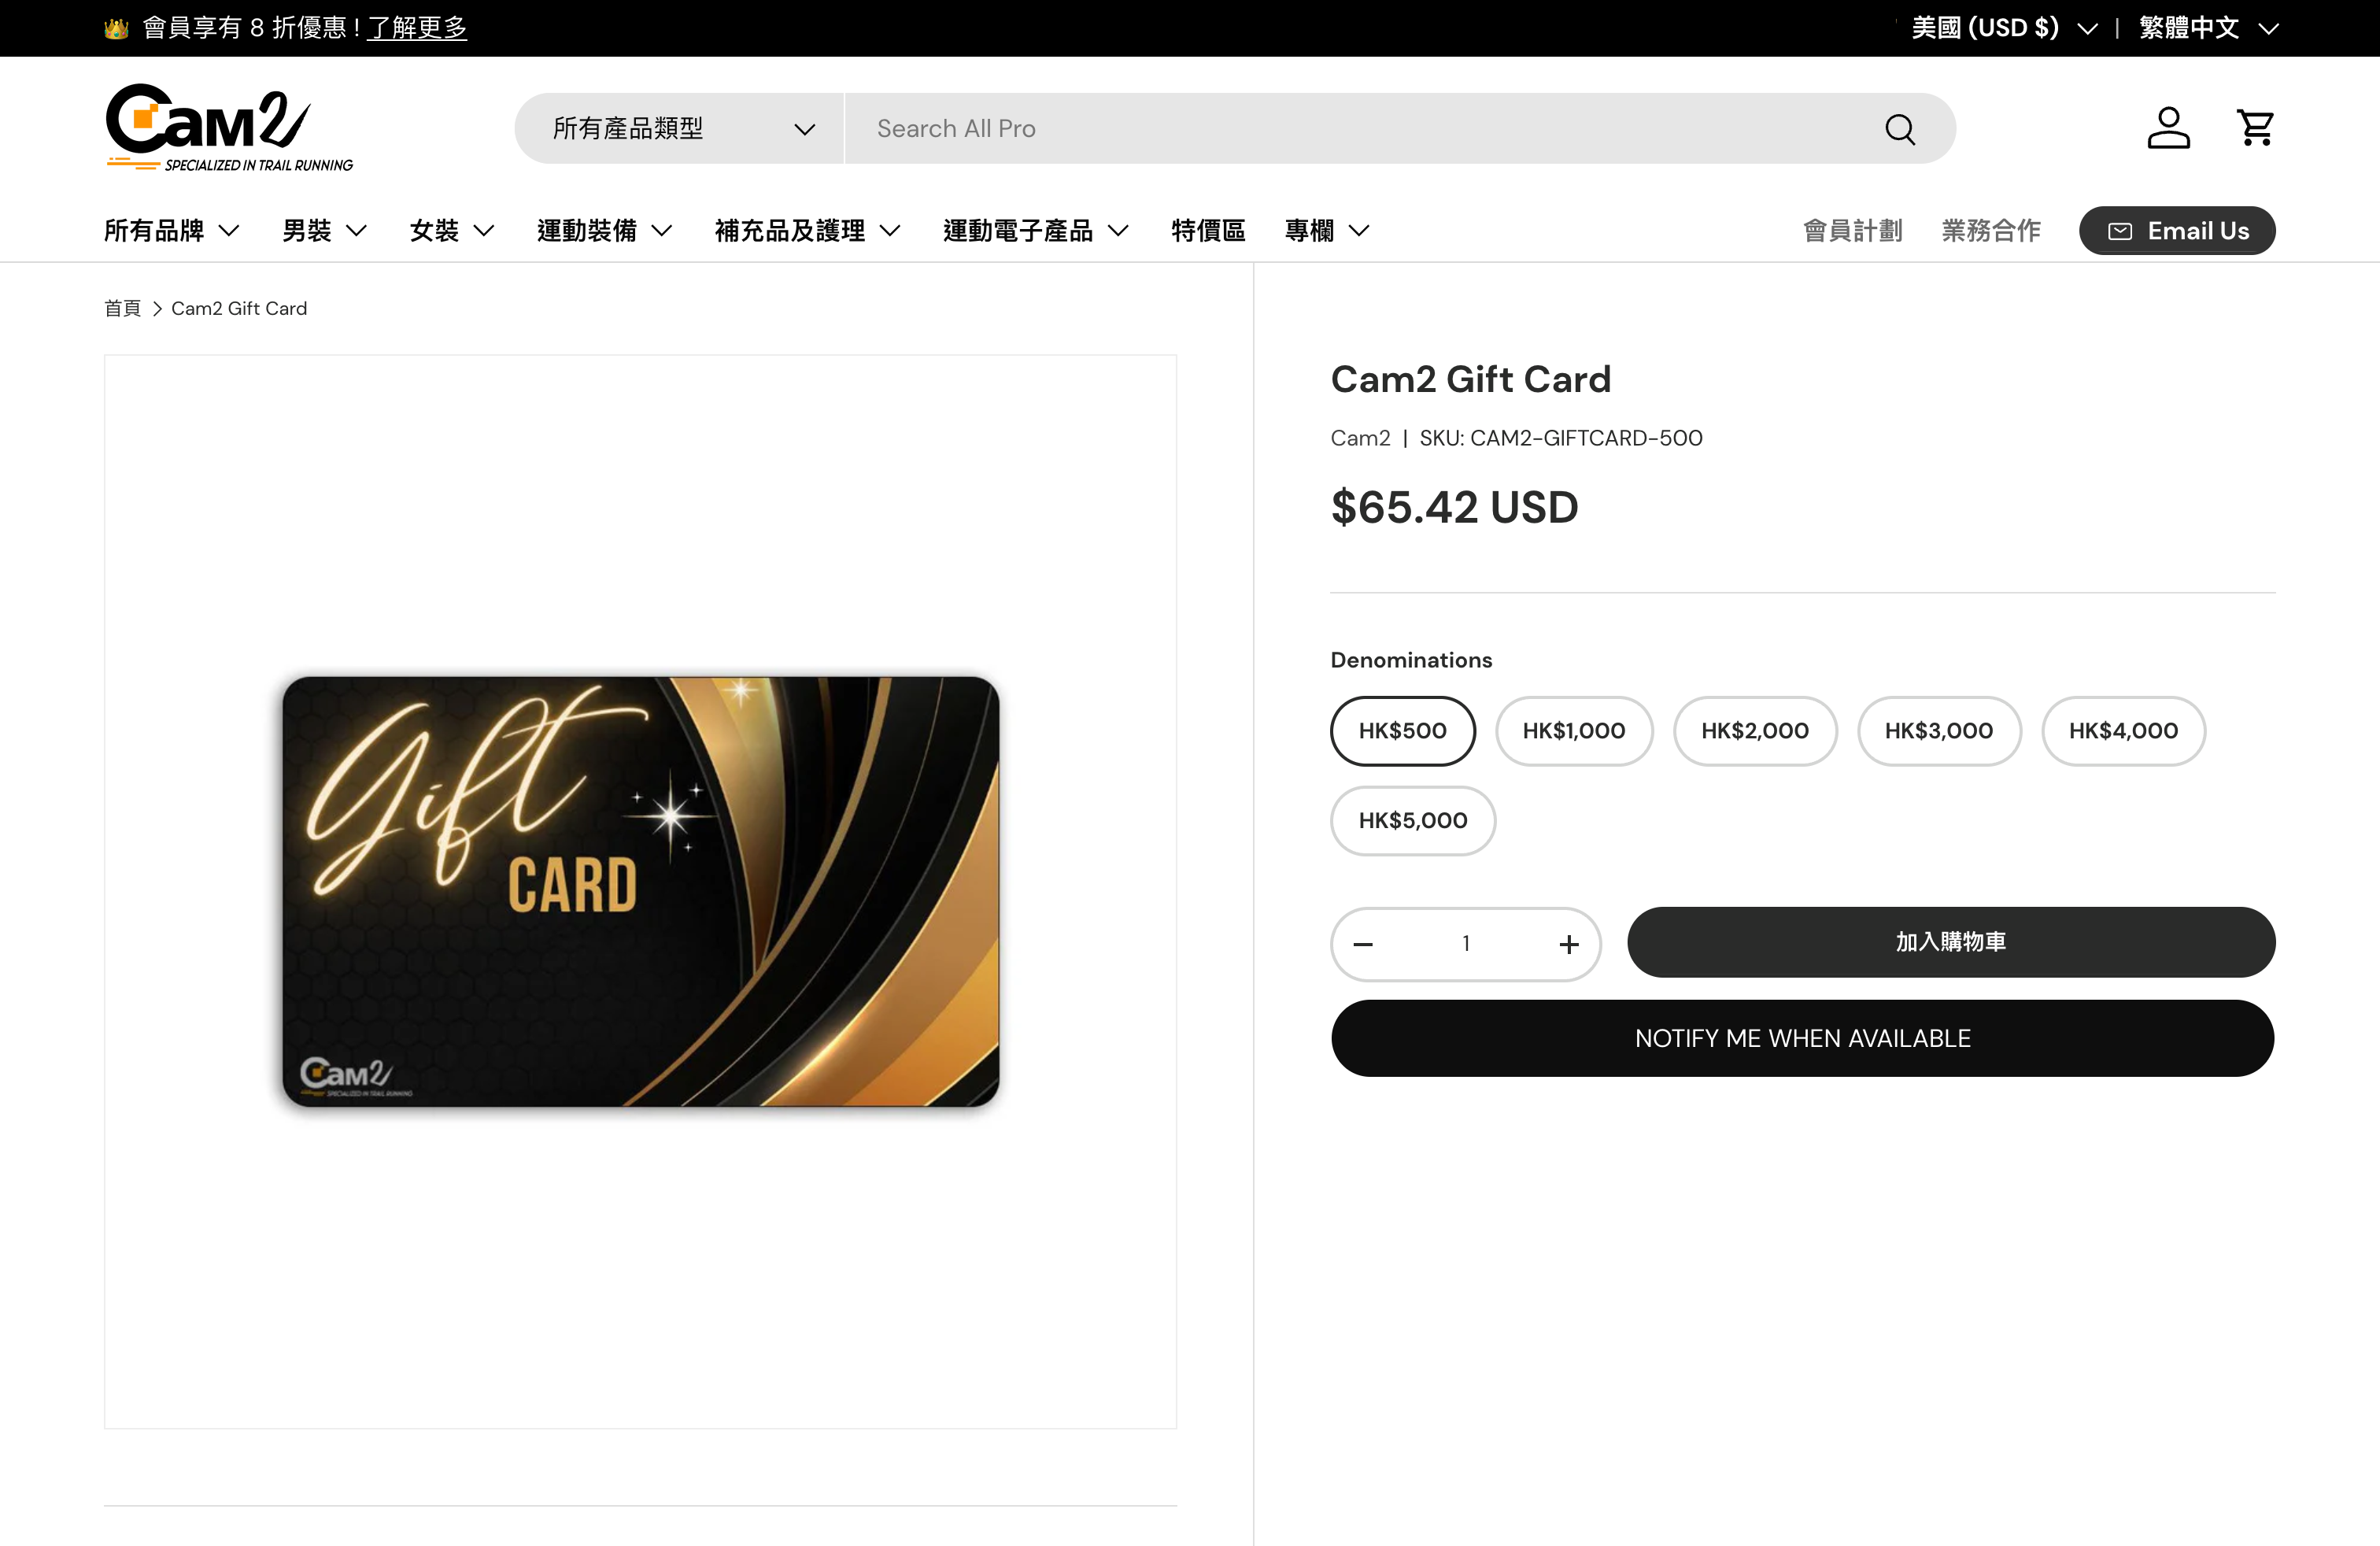Viewport: 2380px width, 1546px height.
Task: Open the 繁體中文 language selector
Action: click(2208, 28)
